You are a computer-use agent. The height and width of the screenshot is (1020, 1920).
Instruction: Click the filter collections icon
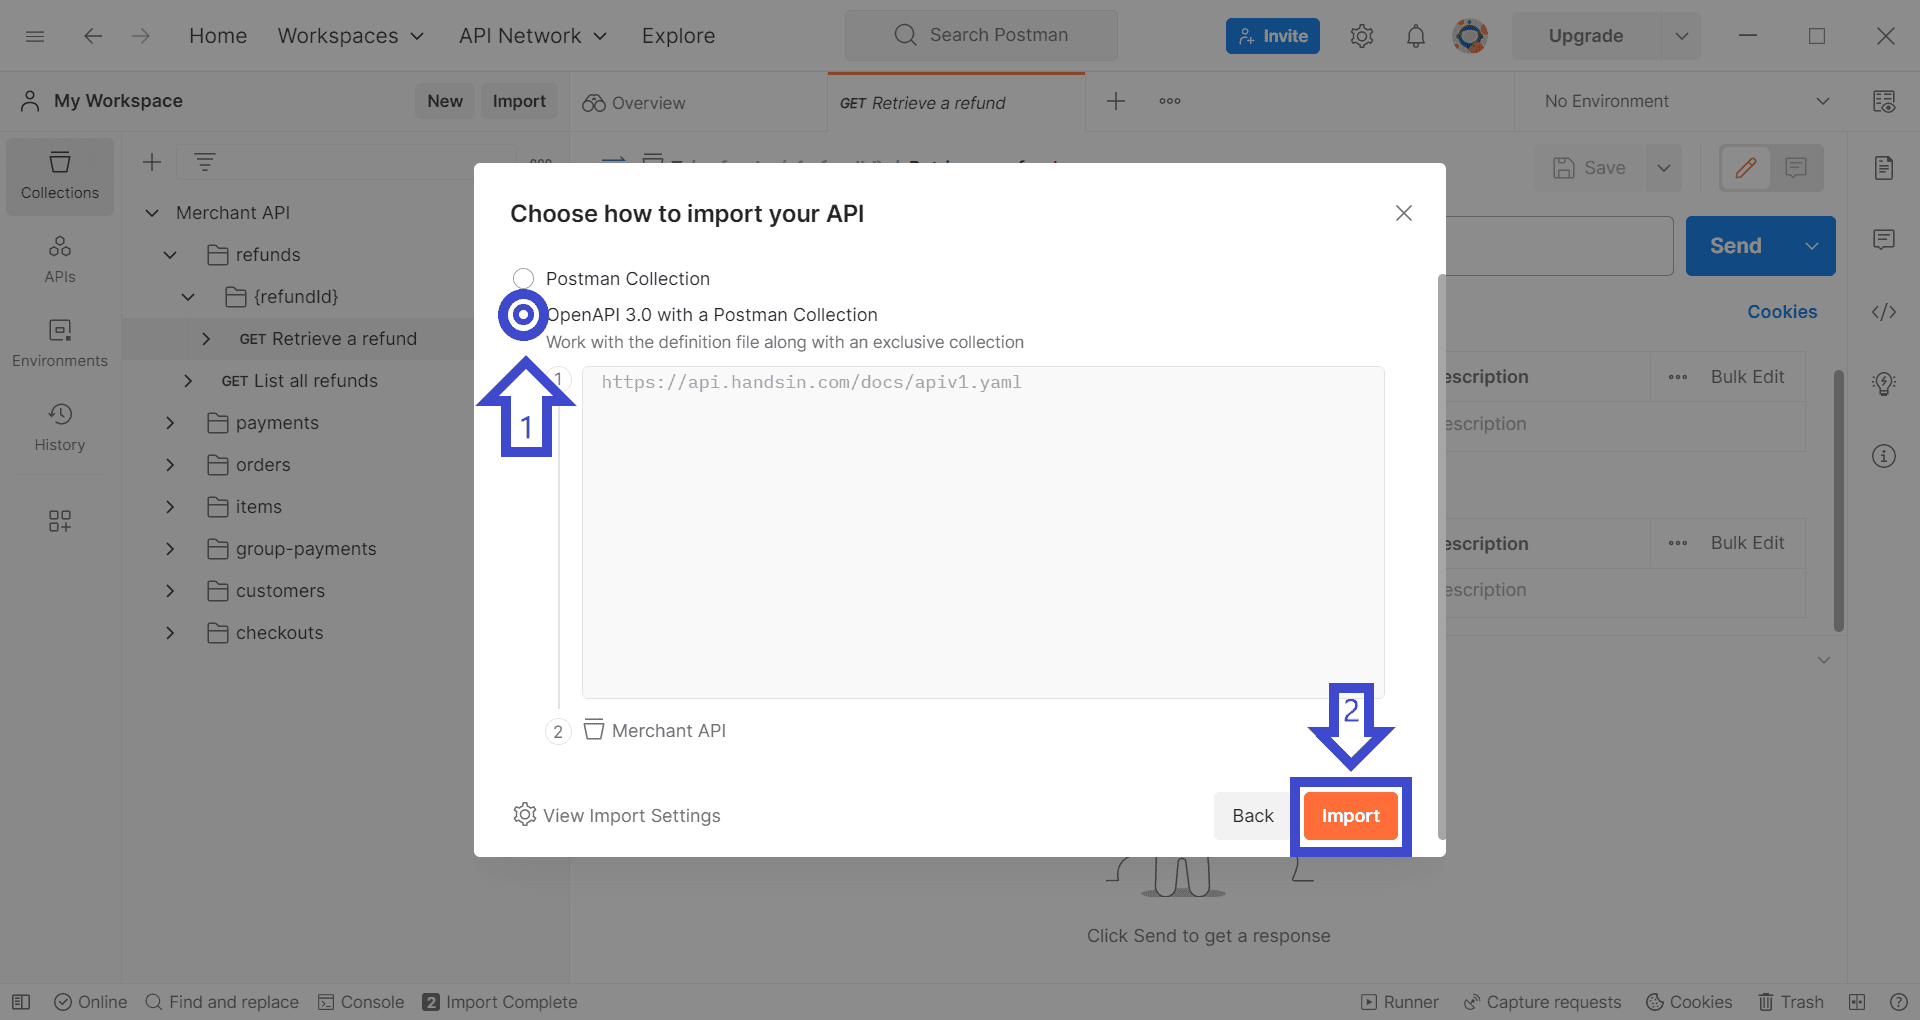[205, 162]
